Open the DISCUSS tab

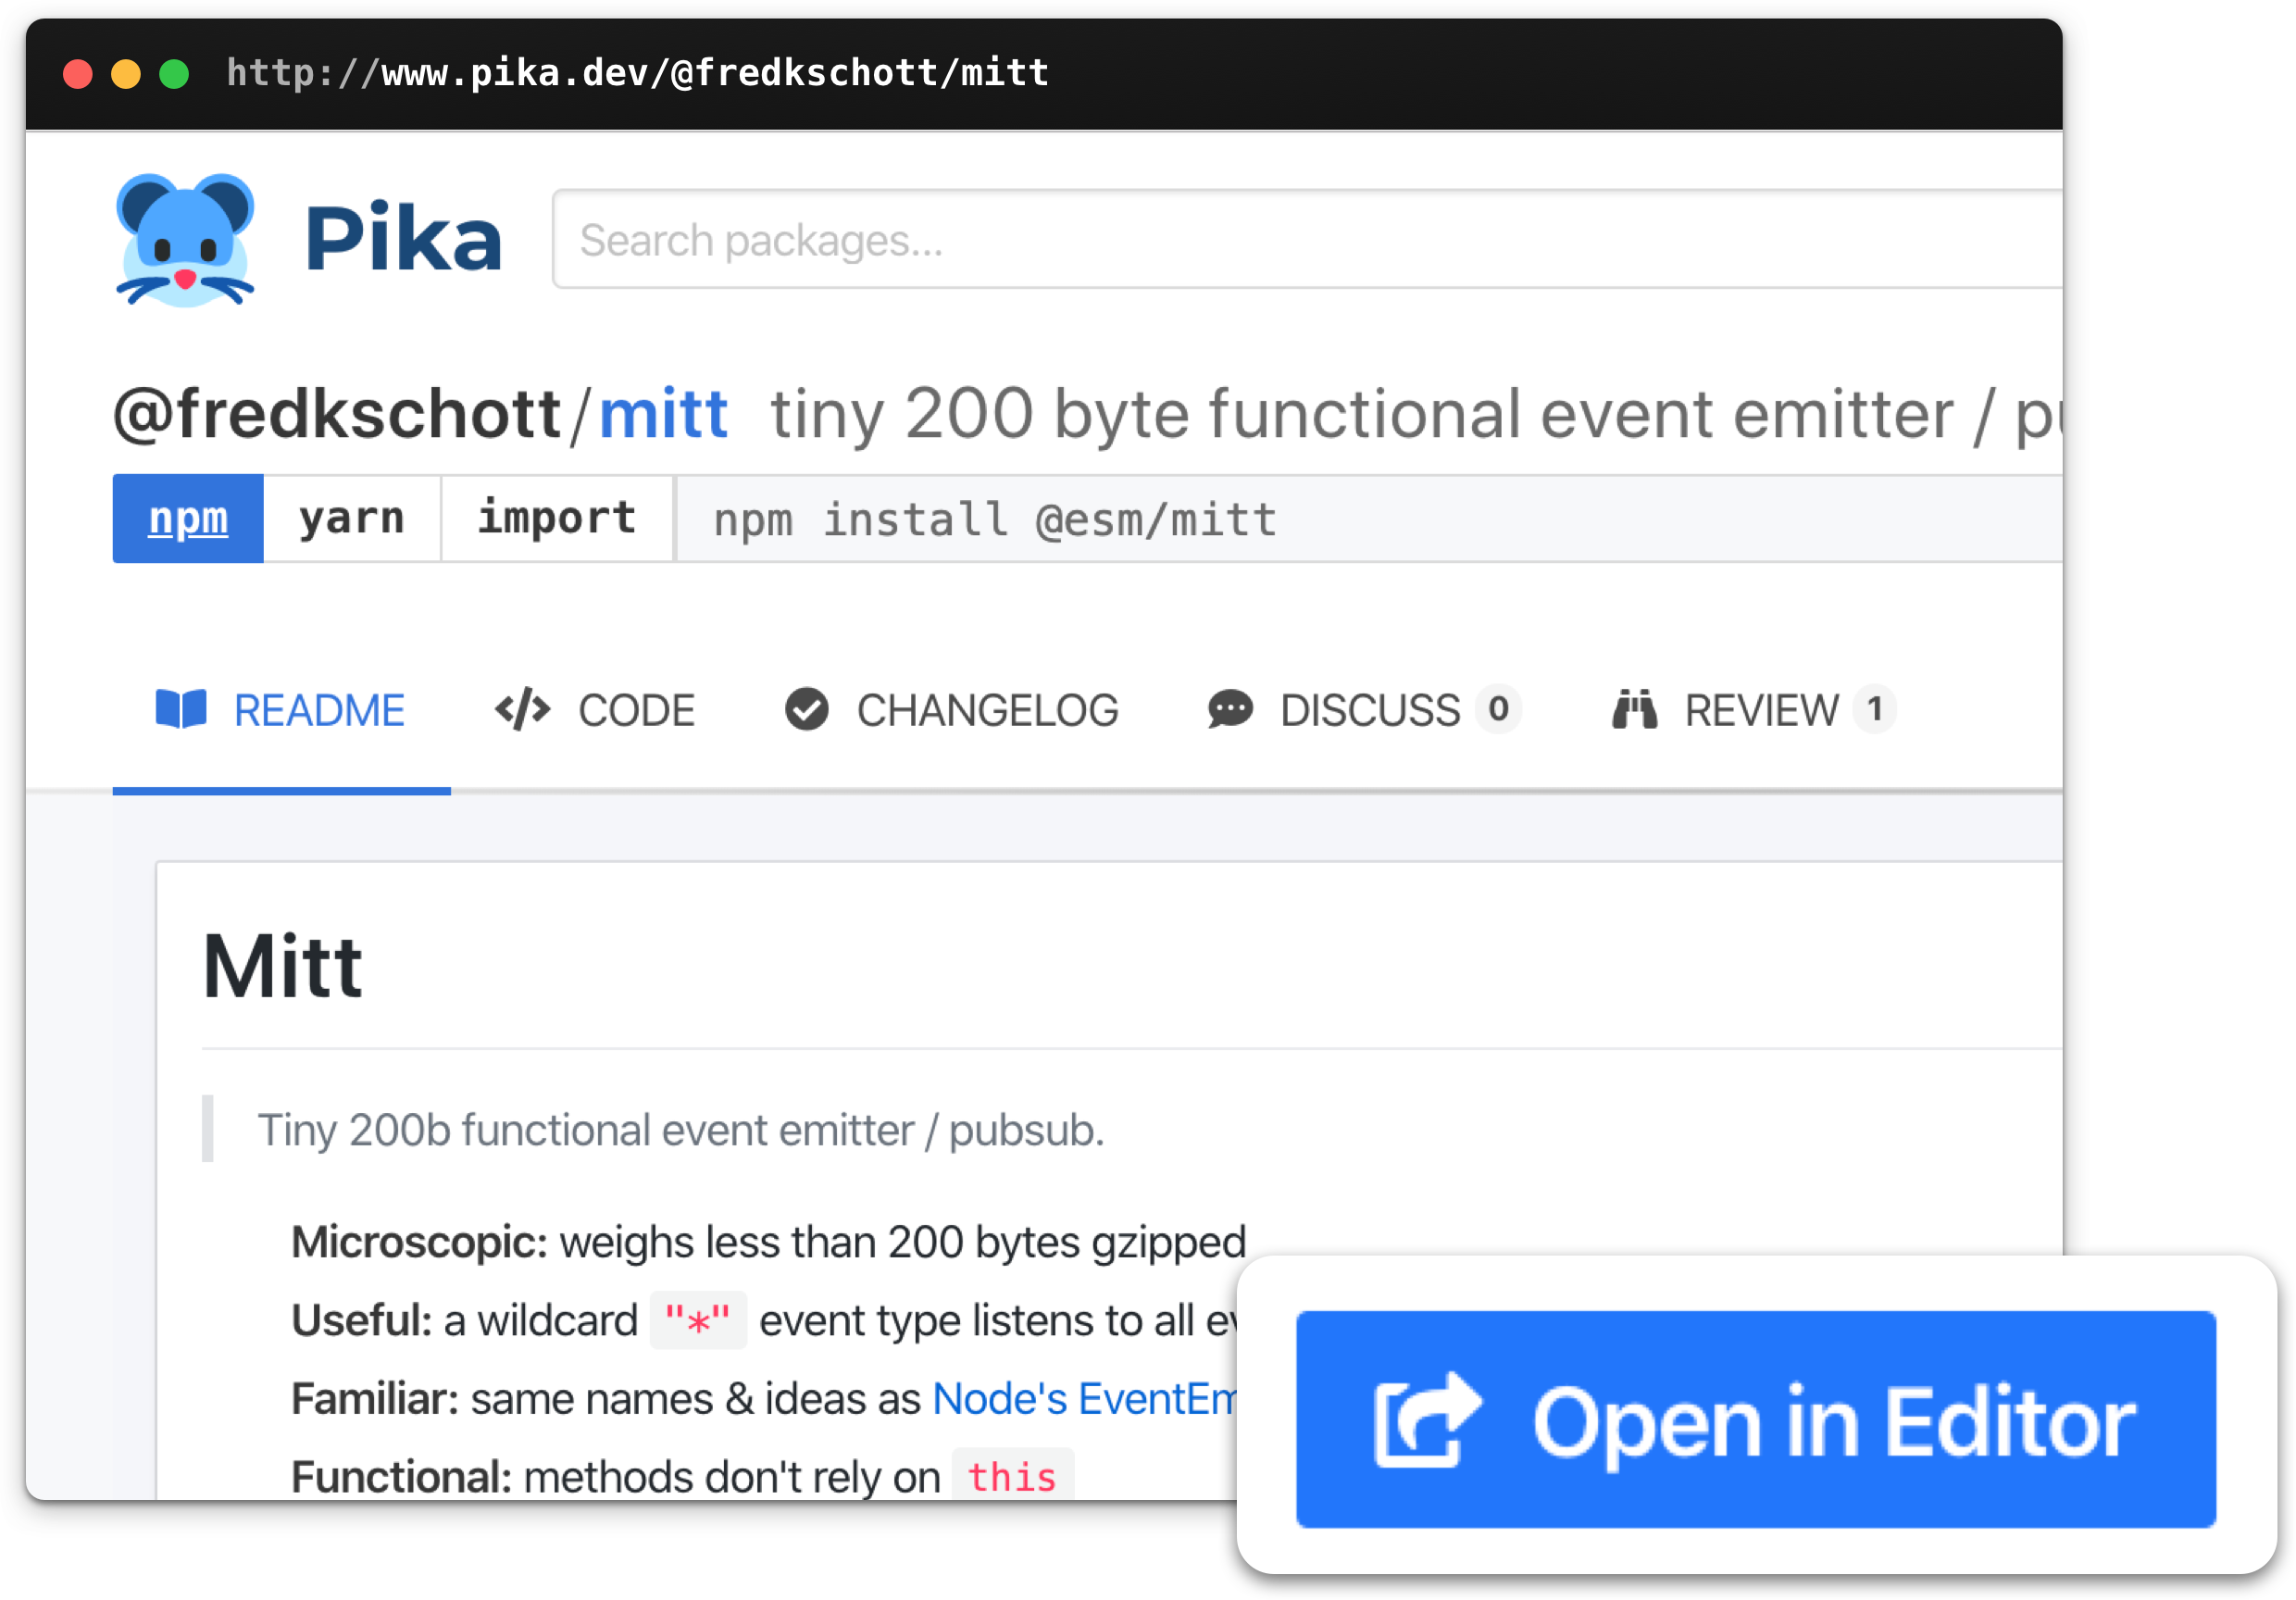point(1364,711)
